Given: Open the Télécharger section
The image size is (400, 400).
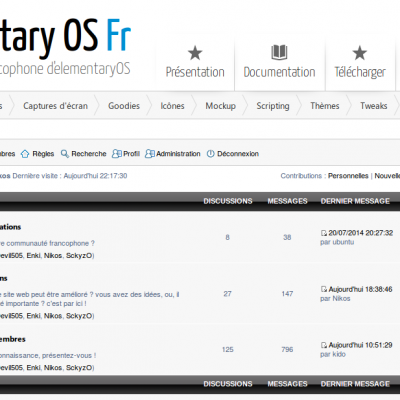Looking at the screenshot, I should pos(360,72).
